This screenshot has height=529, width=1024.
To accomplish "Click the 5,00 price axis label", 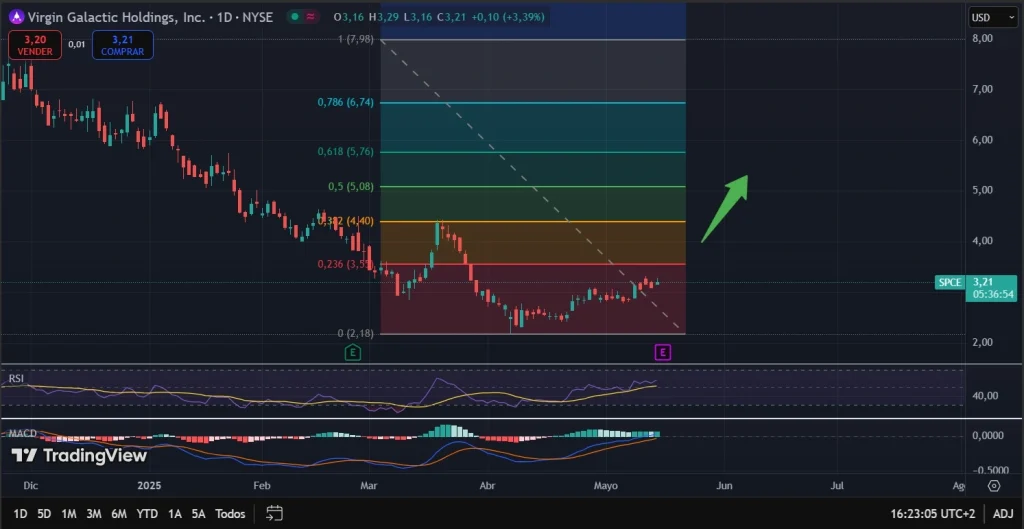I will (x=983, y=190).
